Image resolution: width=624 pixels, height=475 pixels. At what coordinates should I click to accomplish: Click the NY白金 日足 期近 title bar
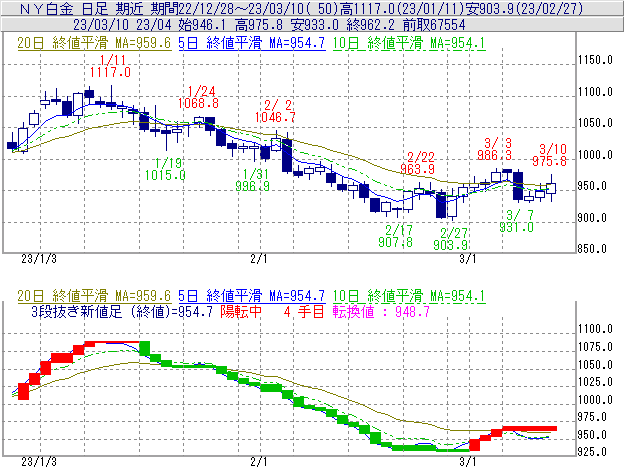coord(312,8)
